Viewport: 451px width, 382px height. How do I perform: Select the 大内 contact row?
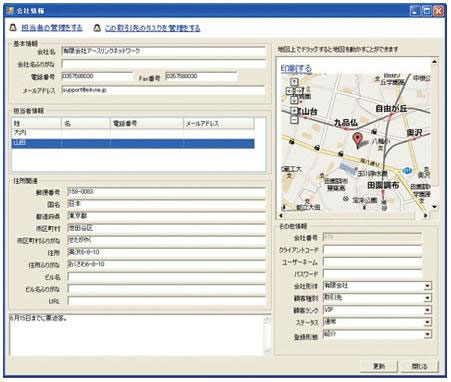click(133, 133)
